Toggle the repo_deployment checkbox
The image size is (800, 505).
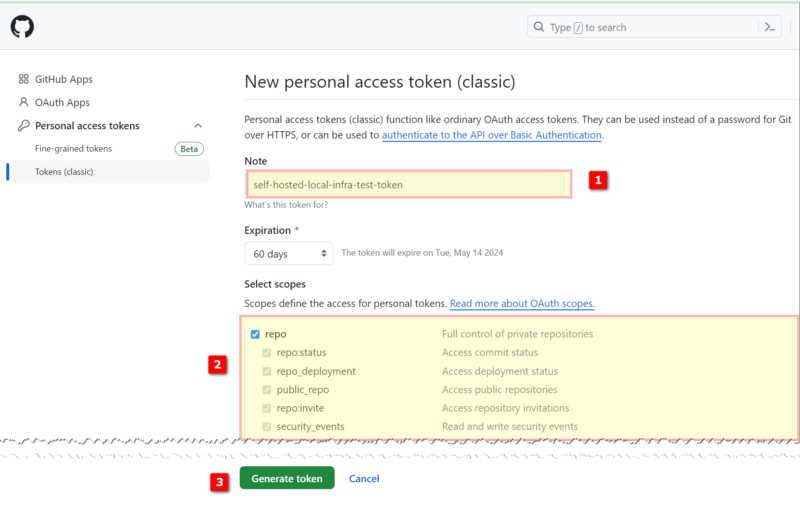coord(266,371)
